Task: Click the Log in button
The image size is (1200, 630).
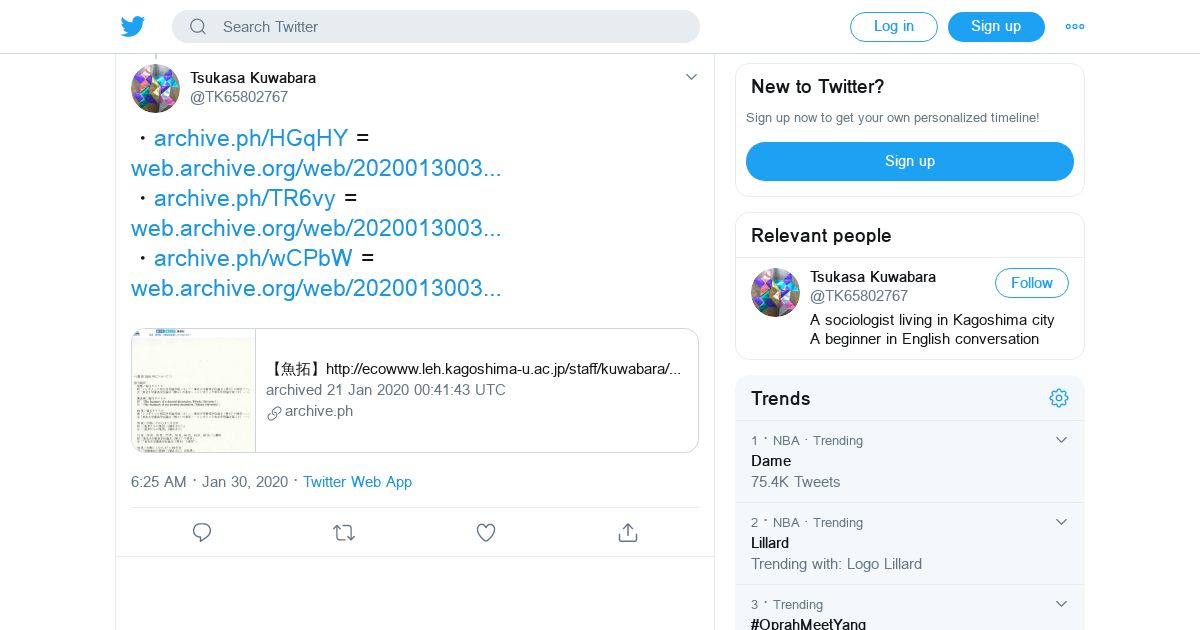Action: (x=894, y=27)
